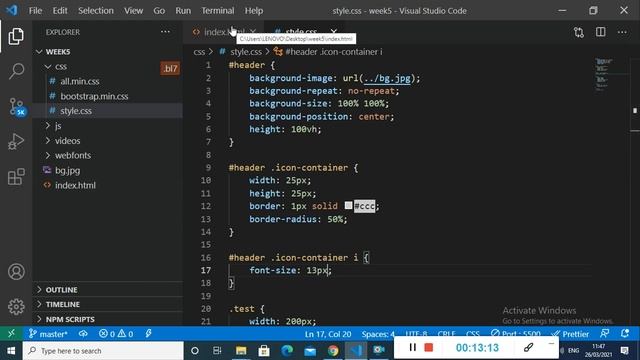Open the Explorer view in the activity bar
The width and height of the screenshot is (640, 360).
(x=16, y=36)
